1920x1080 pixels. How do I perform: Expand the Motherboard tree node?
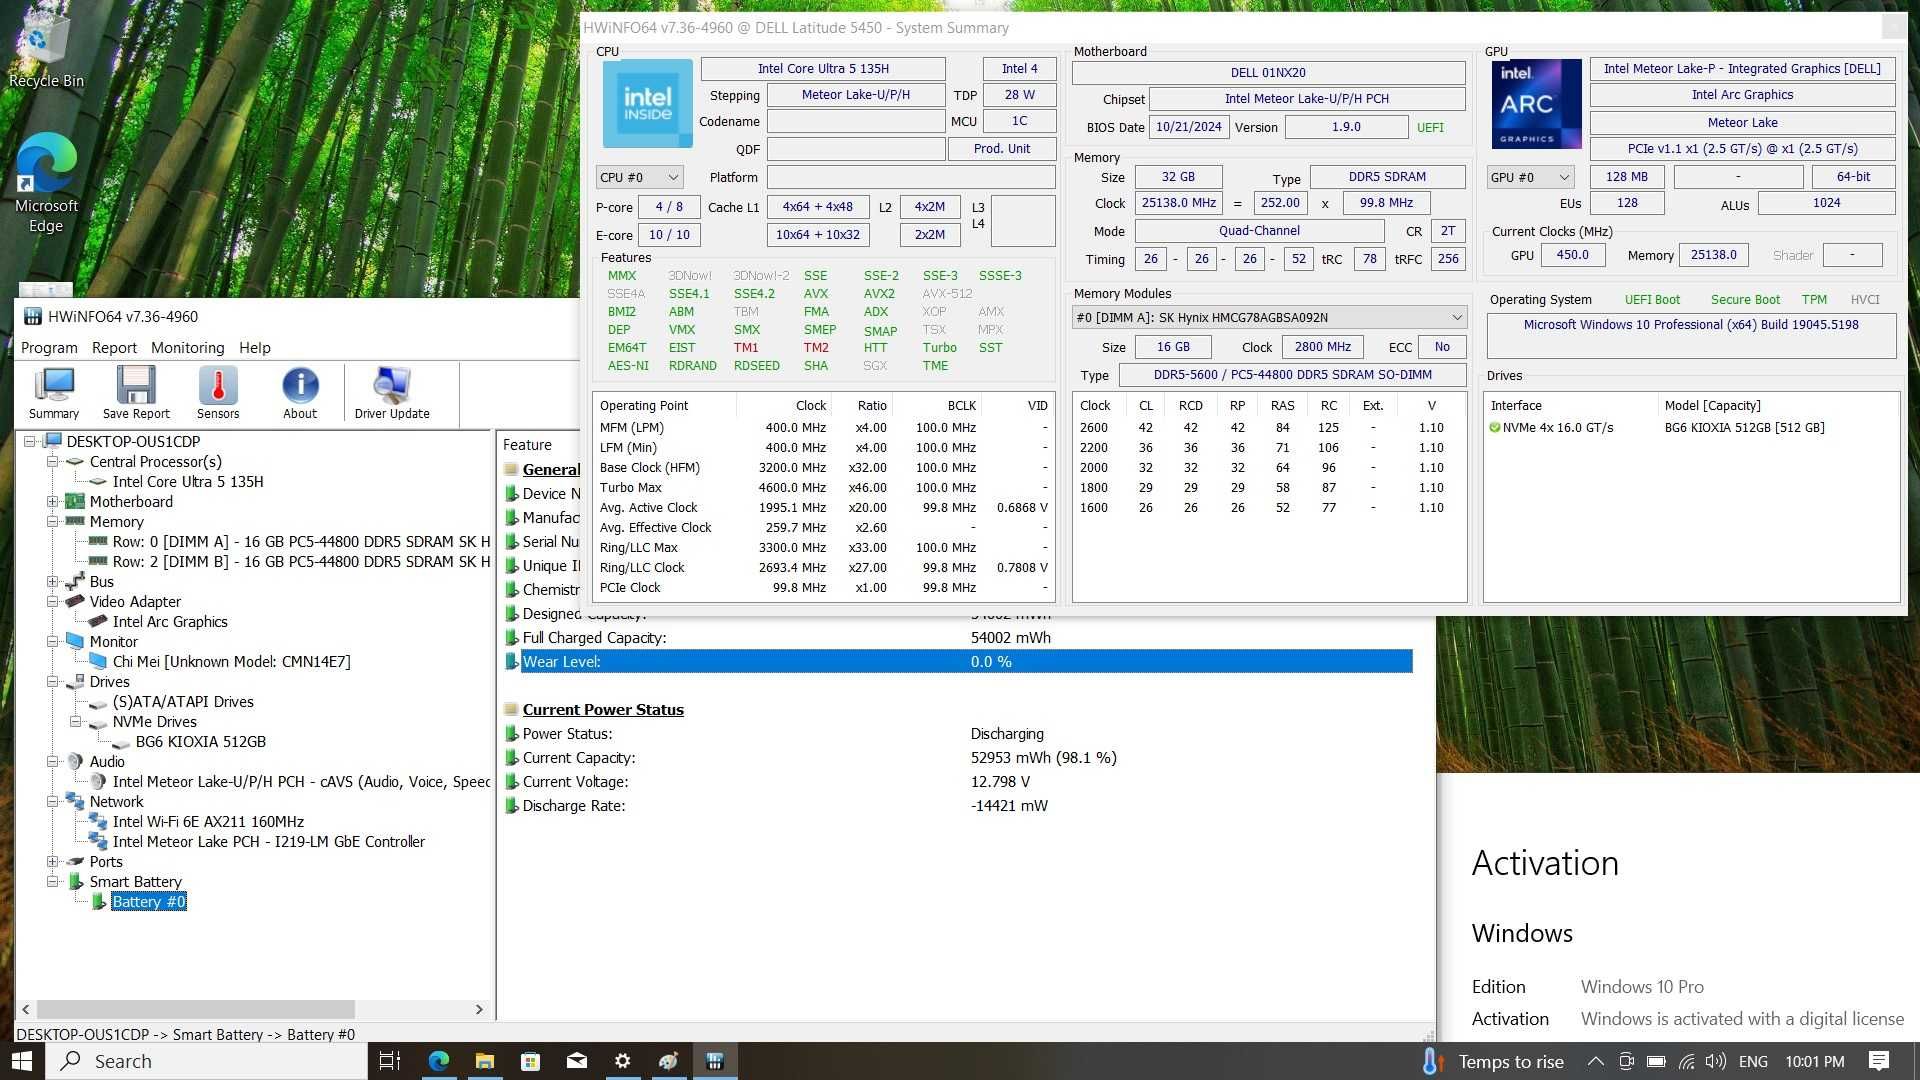[x=52, y=501]
